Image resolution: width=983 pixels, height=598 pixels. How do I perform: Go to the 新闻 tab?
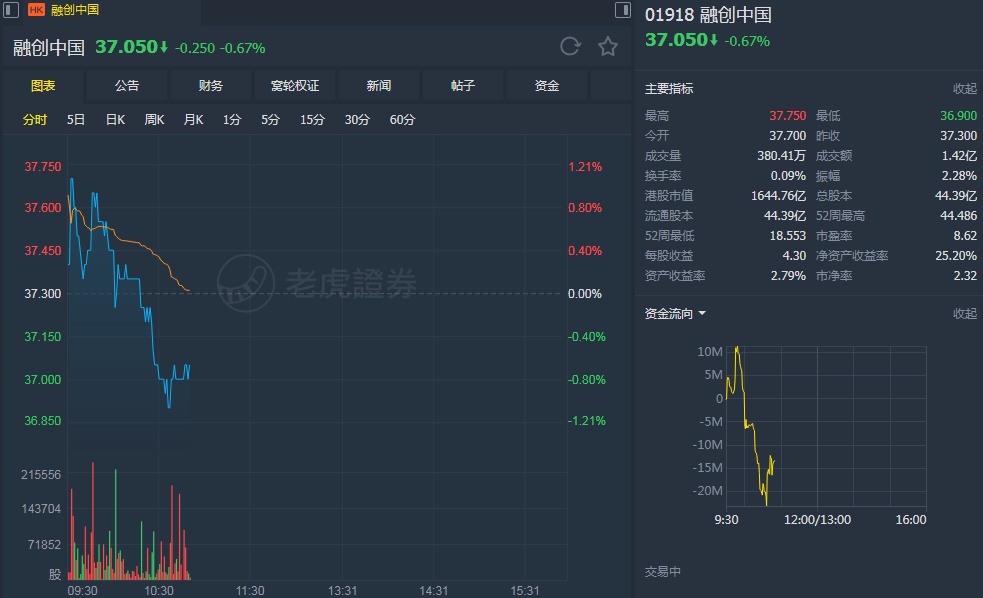[379, 86]
